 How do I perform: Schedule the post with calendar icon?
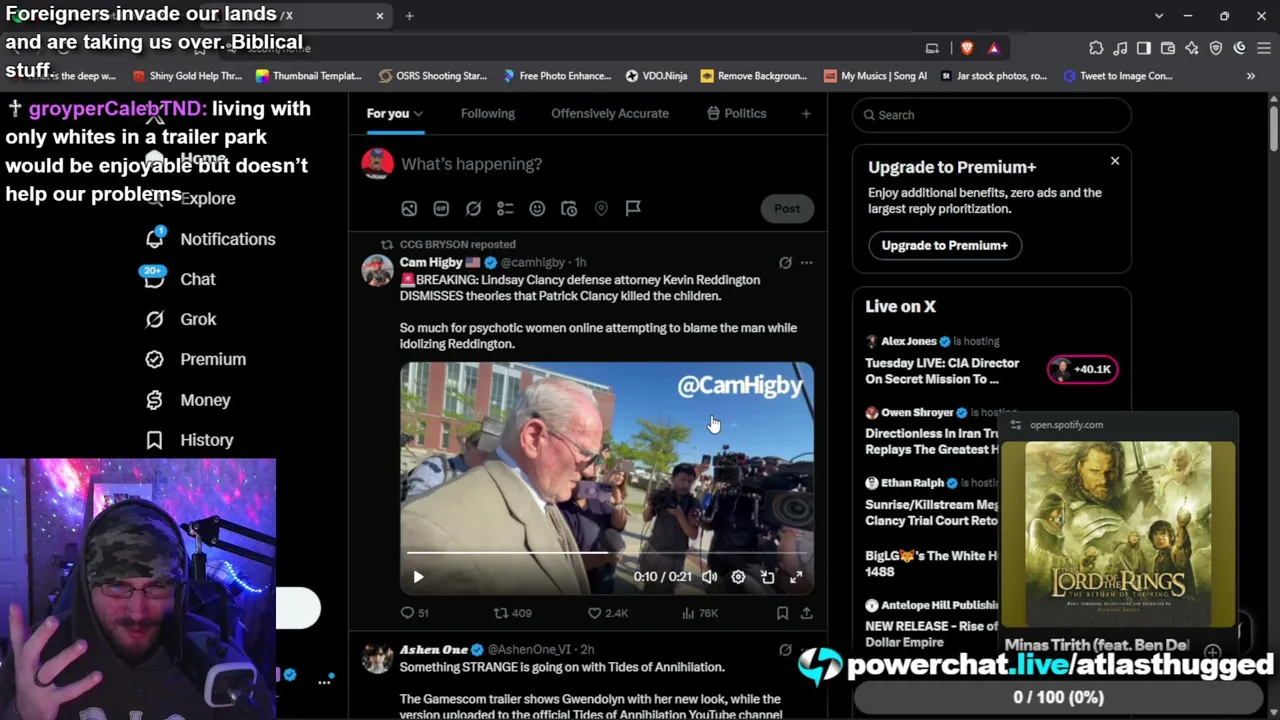pos(569,208)
